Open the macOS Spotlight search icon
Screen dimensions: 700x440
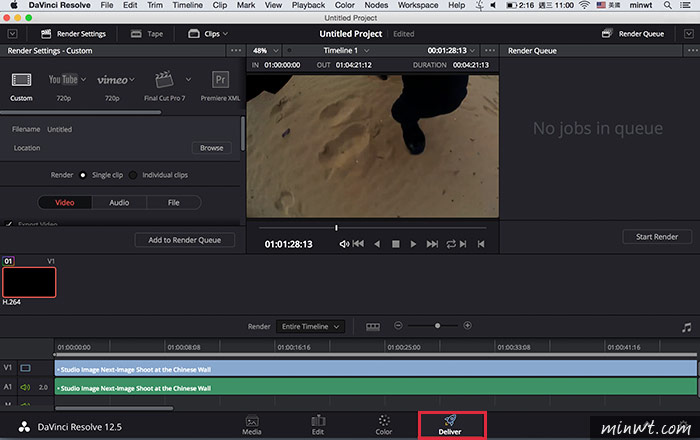coord(667,5)
